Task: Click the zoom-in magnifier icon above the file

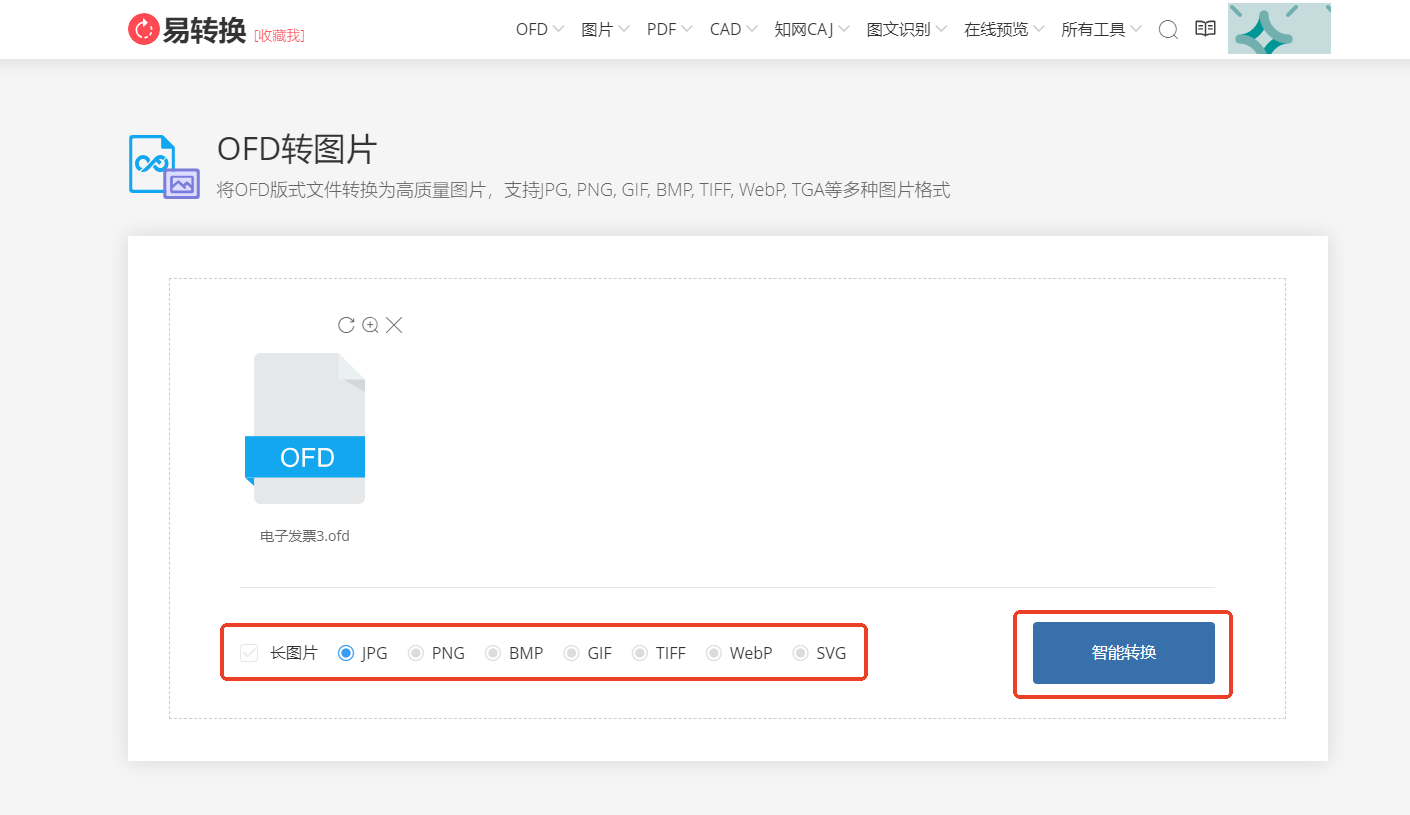Action: pyautogui.click(x=369, y=324)
